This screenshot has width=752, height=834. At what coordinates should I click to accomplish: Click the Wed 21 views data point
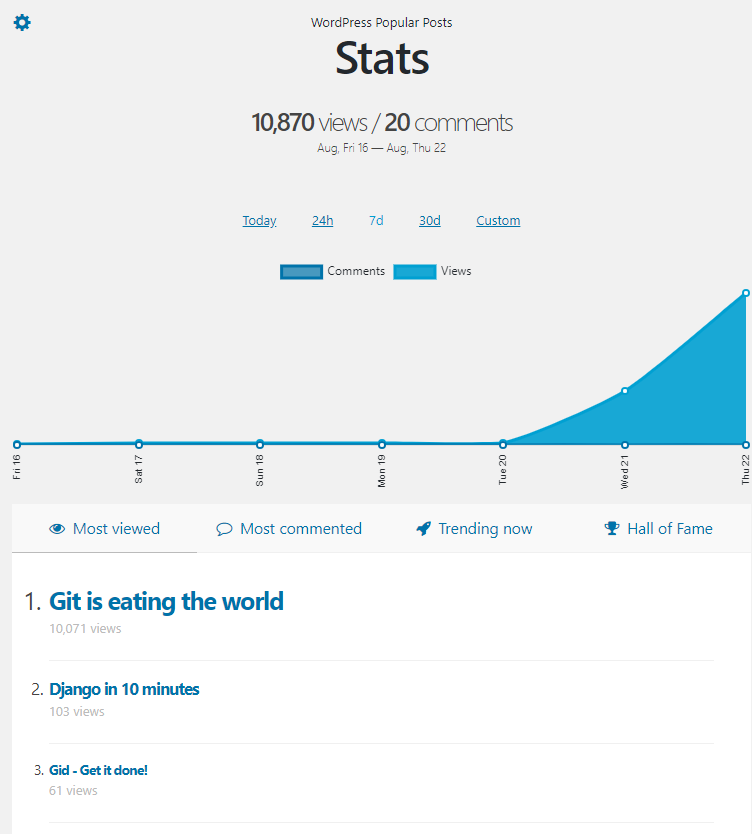pos(625,391)
